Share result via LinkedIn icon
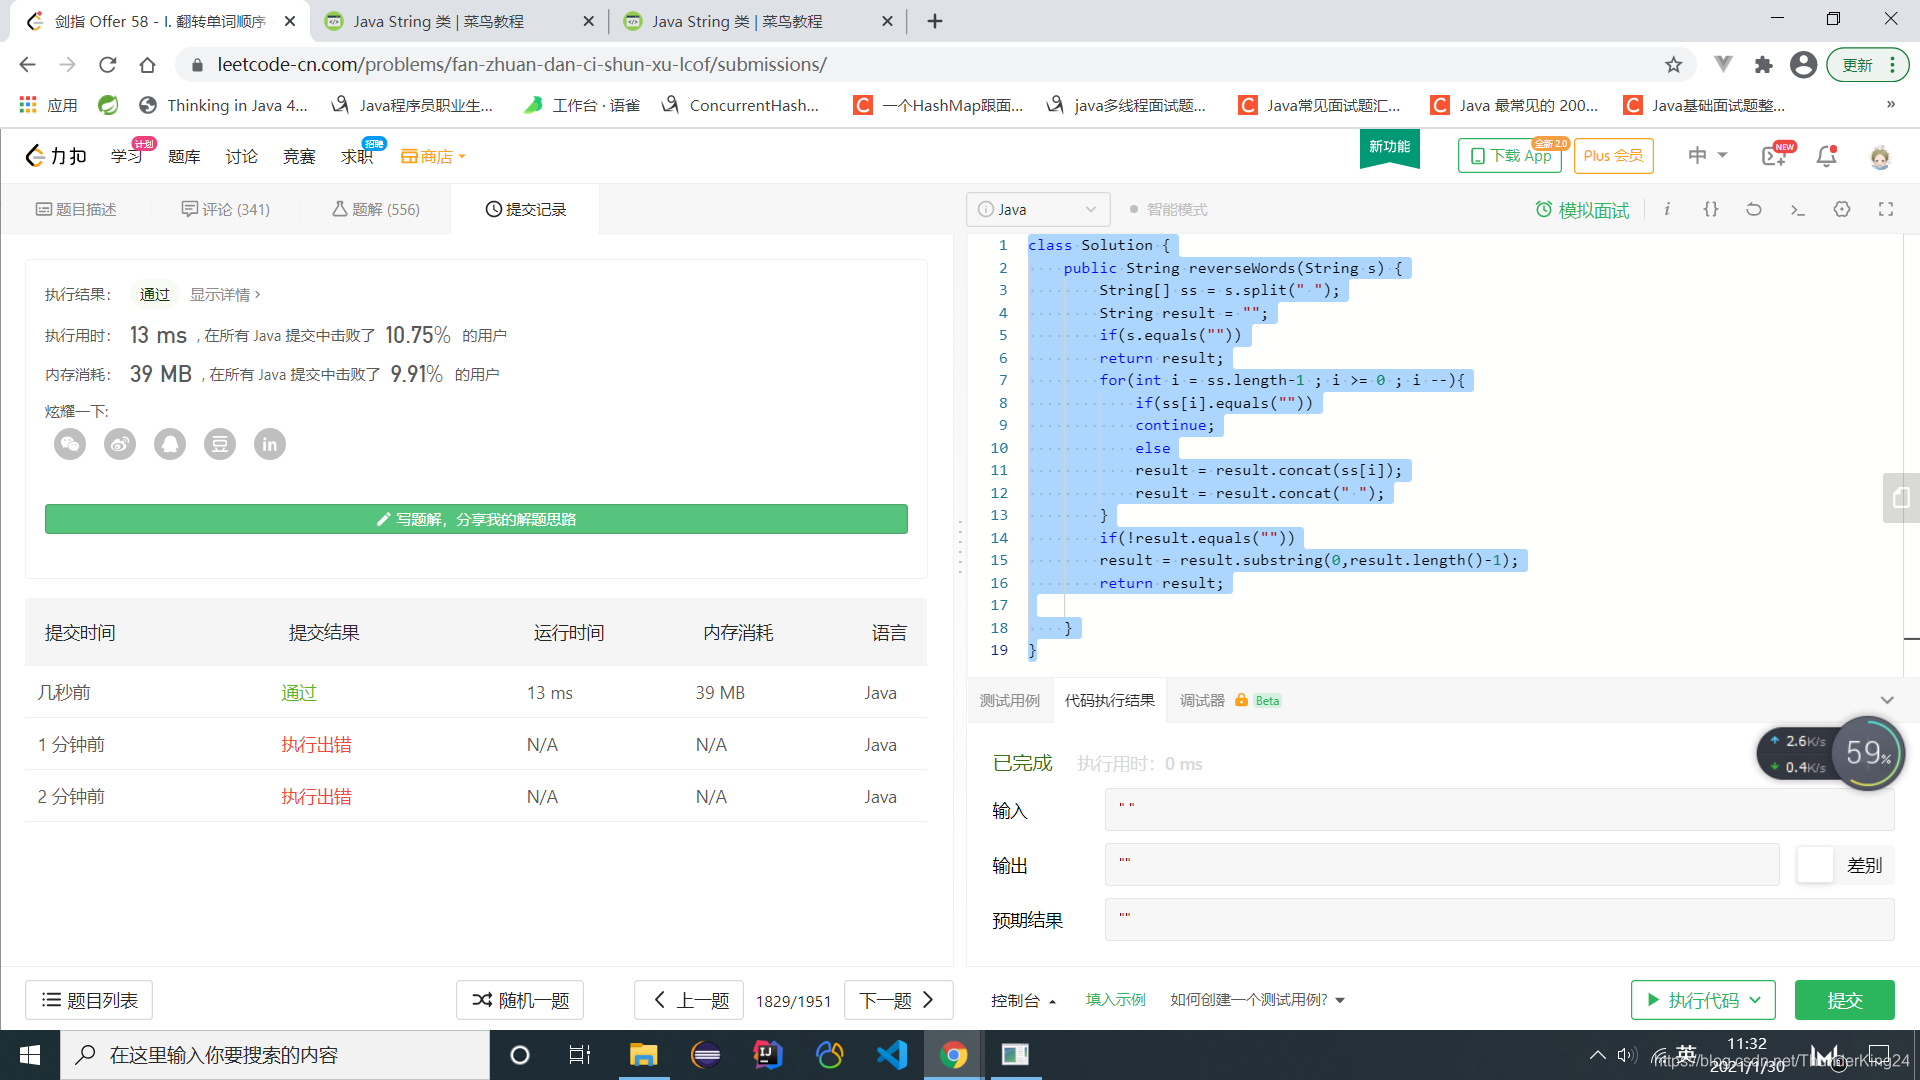Screen dimensions: 1920x1080 [270, 444]
